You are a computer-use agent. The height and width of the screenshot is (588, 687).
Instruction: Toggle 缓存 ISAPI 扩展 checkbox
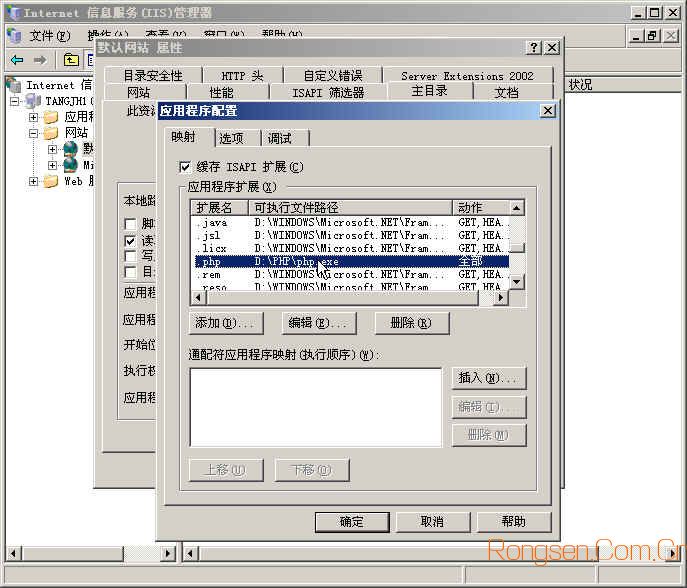[185, 167]
